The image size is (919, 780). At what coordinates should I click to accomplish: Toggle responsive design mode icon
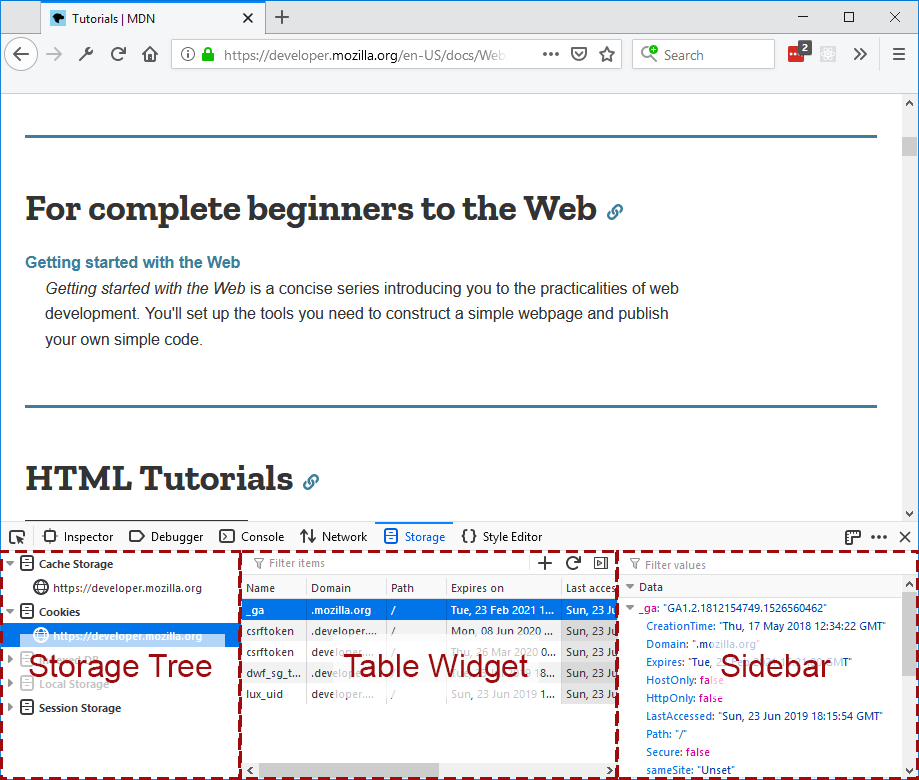tap(852, 537)
